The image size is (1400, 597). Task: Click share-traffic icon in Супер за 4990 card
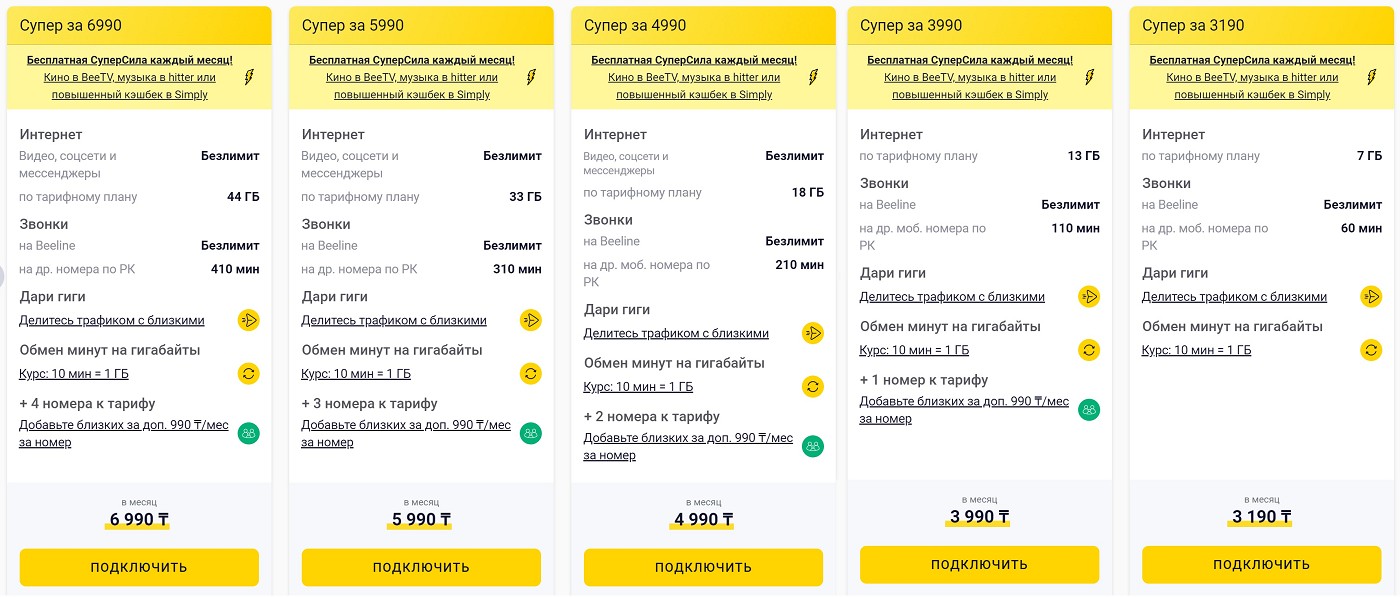point(813,333)
